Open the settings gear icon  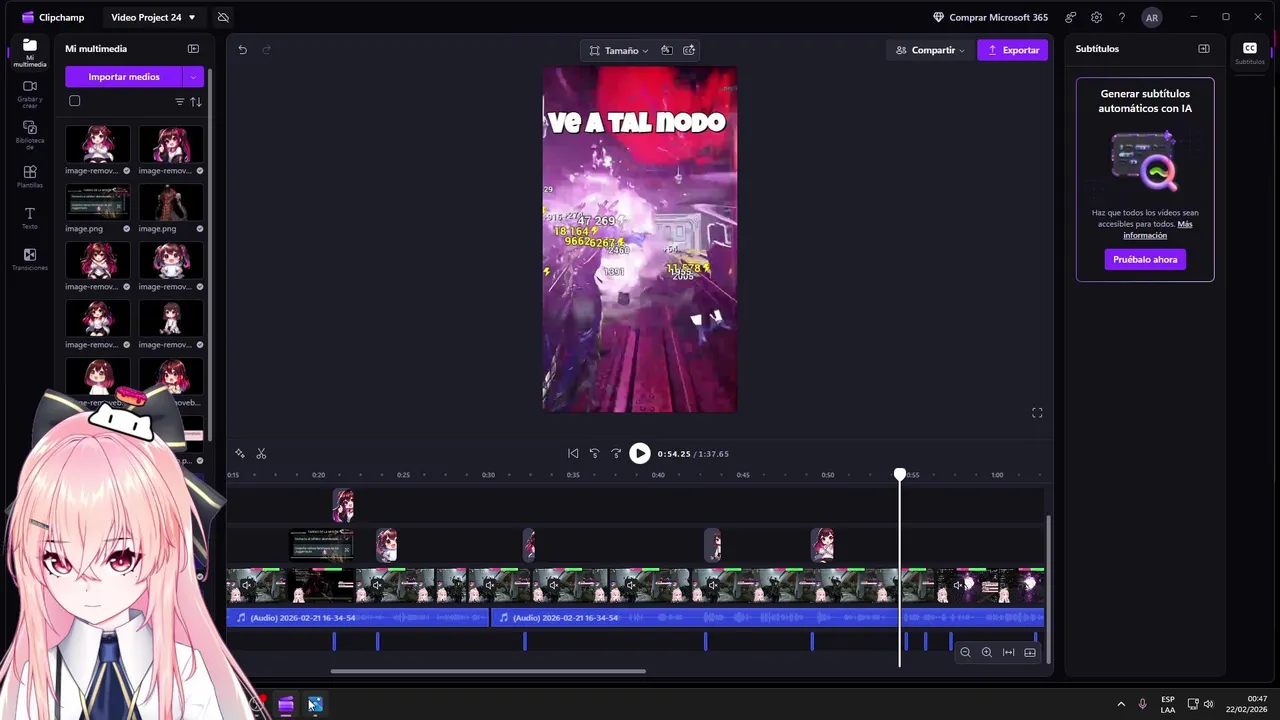(x=1096, y=17)
